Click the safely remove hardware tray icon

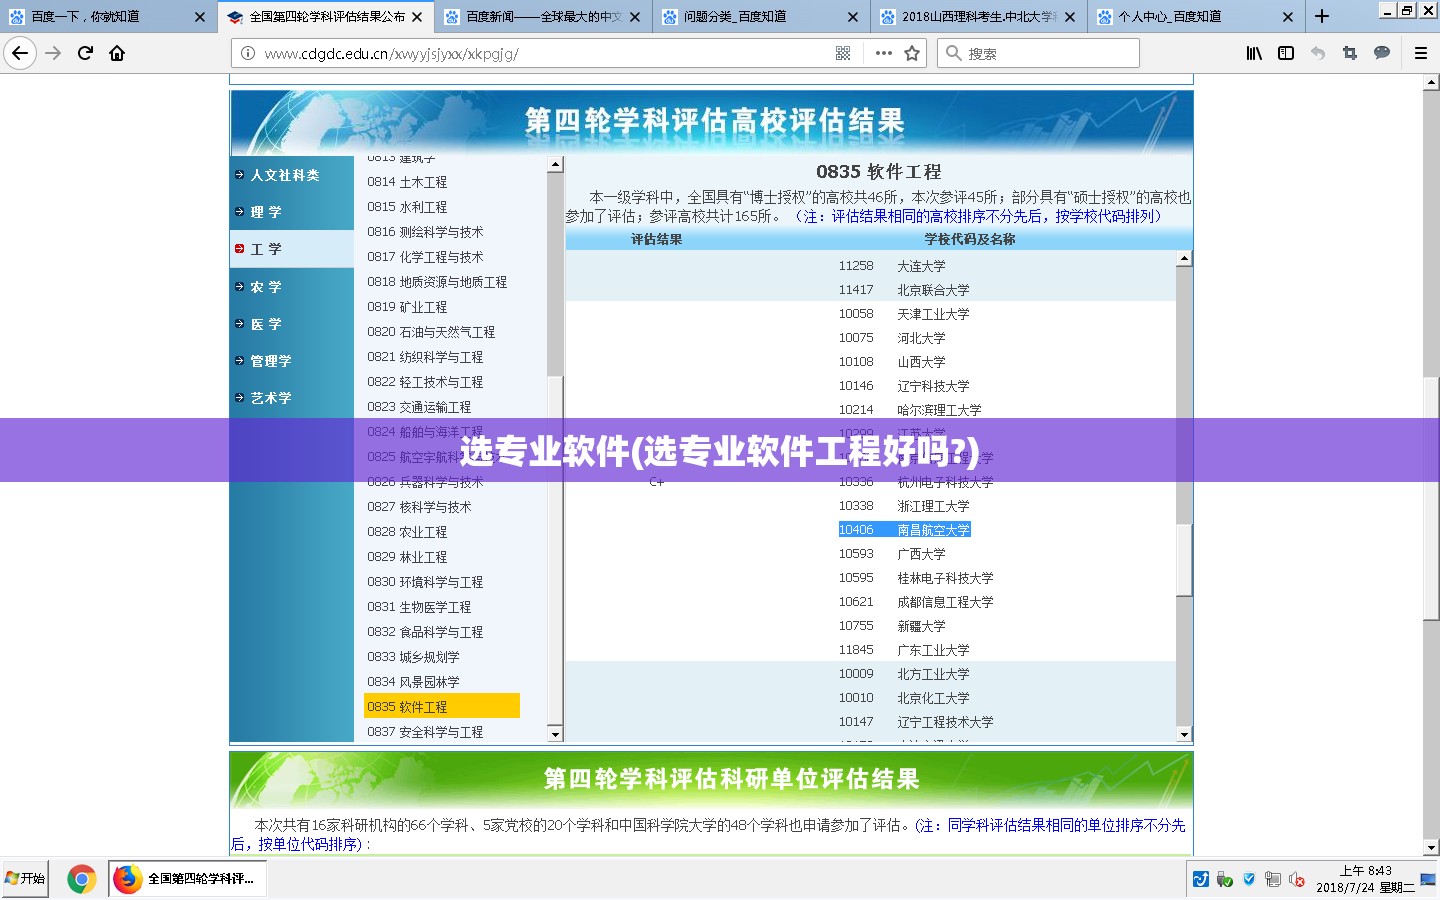1225,879
